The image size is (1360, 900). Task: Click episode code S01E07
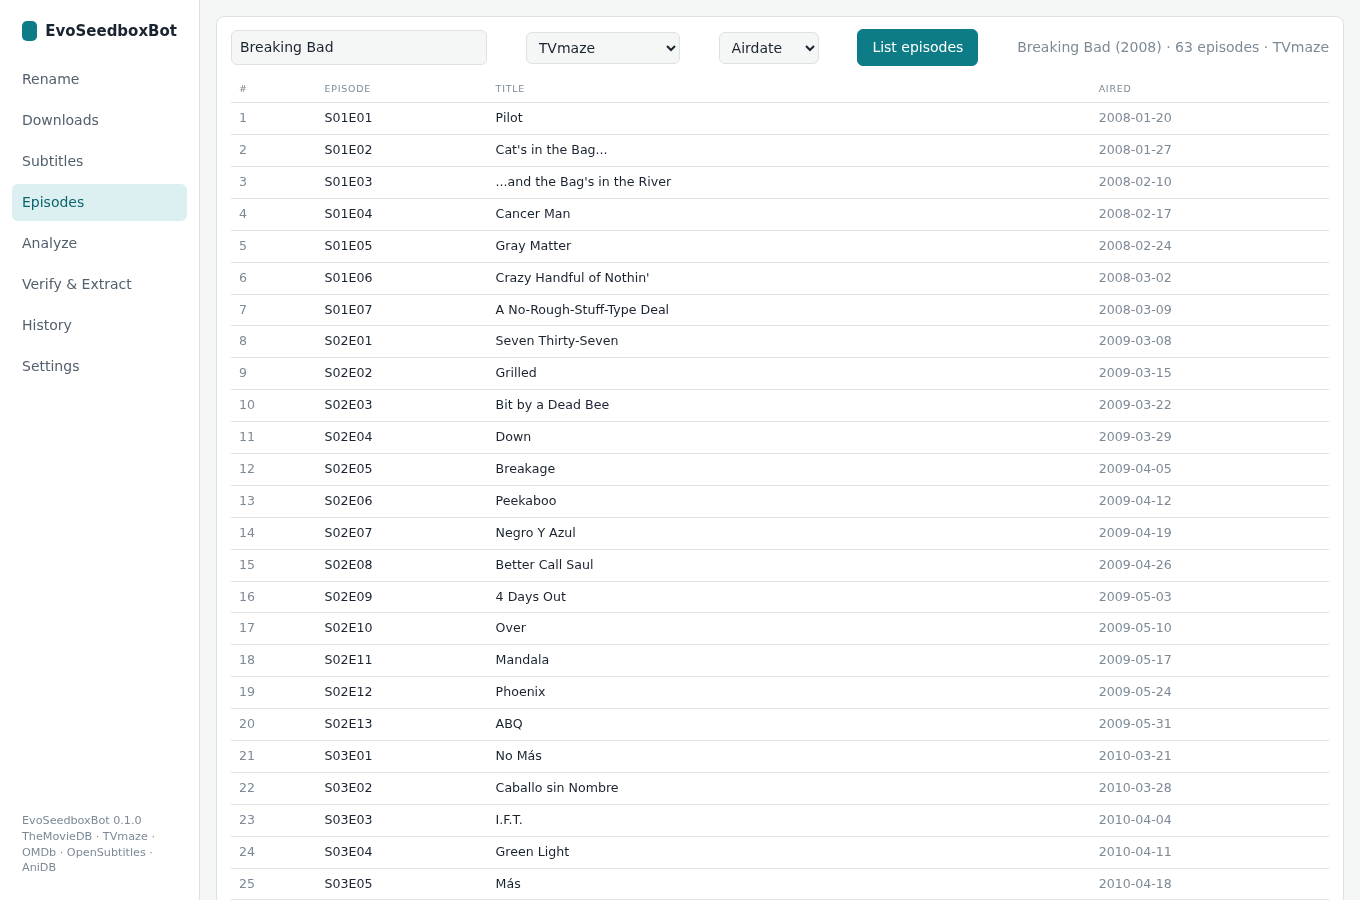[348, 310]
